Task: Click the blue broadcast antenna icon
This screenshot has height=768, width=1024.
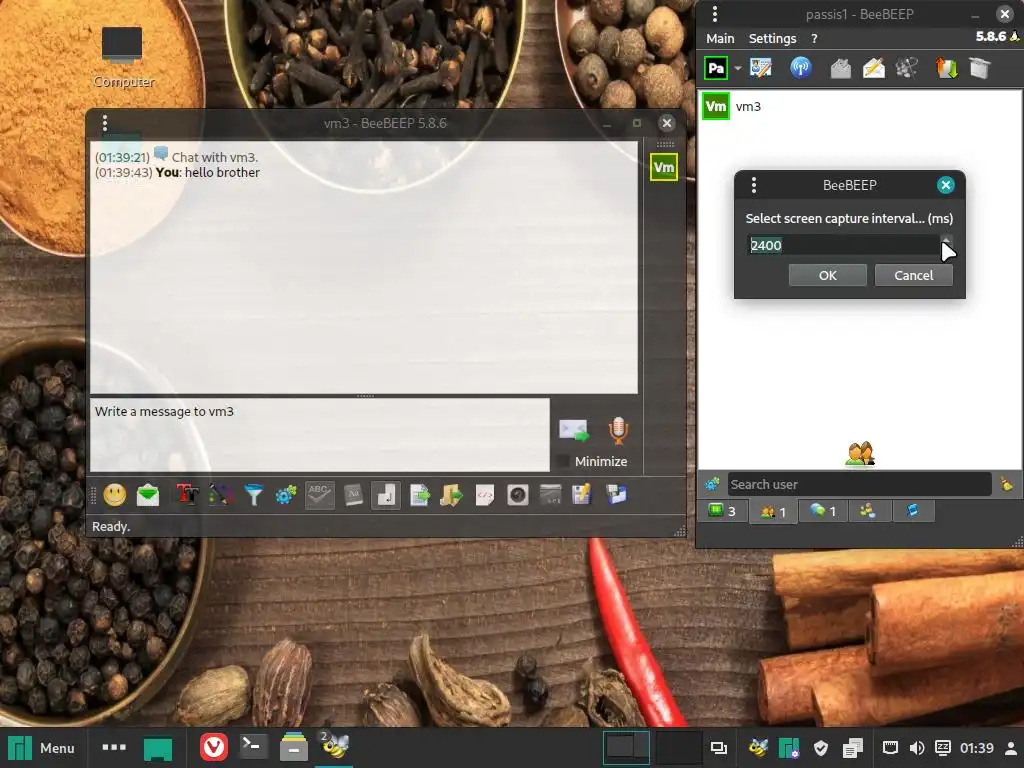Action: pyautogui.click(x=801, y=68)
